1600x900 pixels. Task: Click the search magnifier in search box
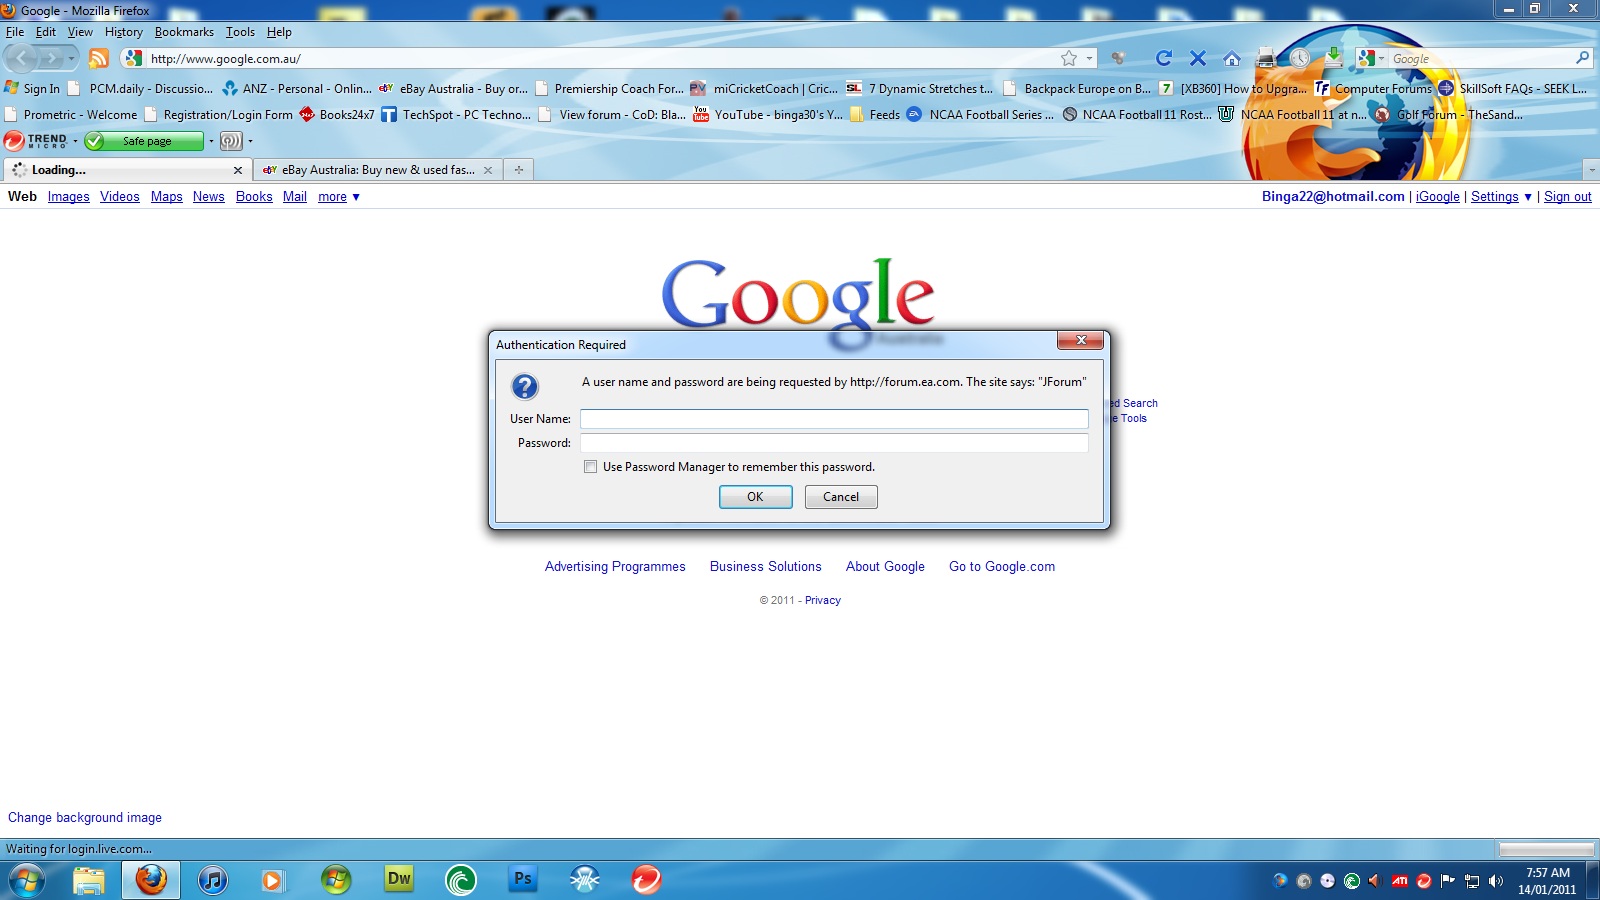[1582, 58]
